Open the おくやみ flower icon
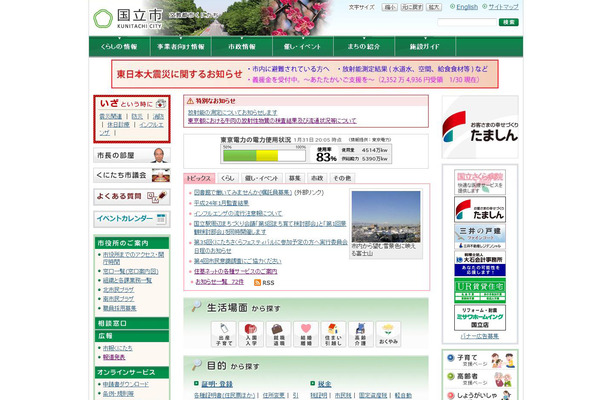The image size is (610, 400). tap(388, 334)
